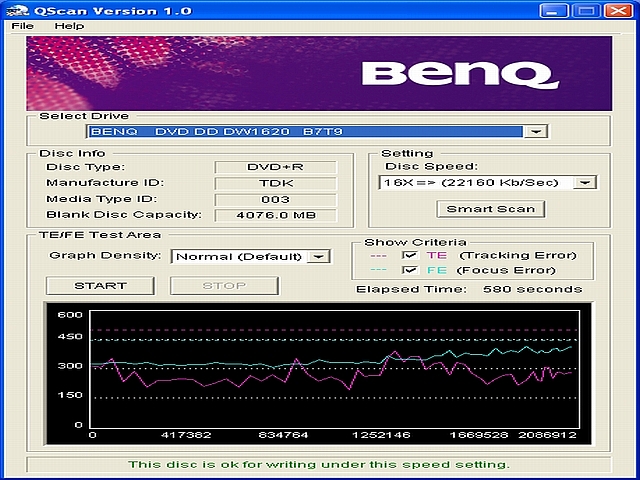Click the BenQ banner image
This screenshot has height=480, width=640.
click(319, 73)
